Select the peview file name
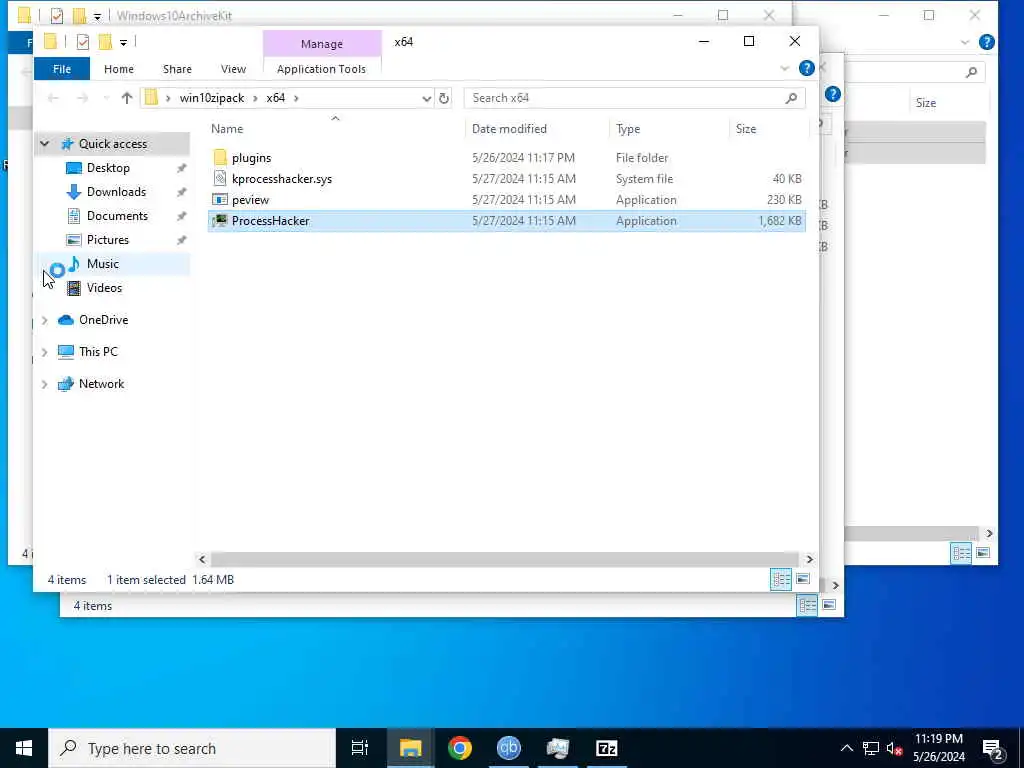Viewport: 1024px width, 768px height. coord(250,200)
